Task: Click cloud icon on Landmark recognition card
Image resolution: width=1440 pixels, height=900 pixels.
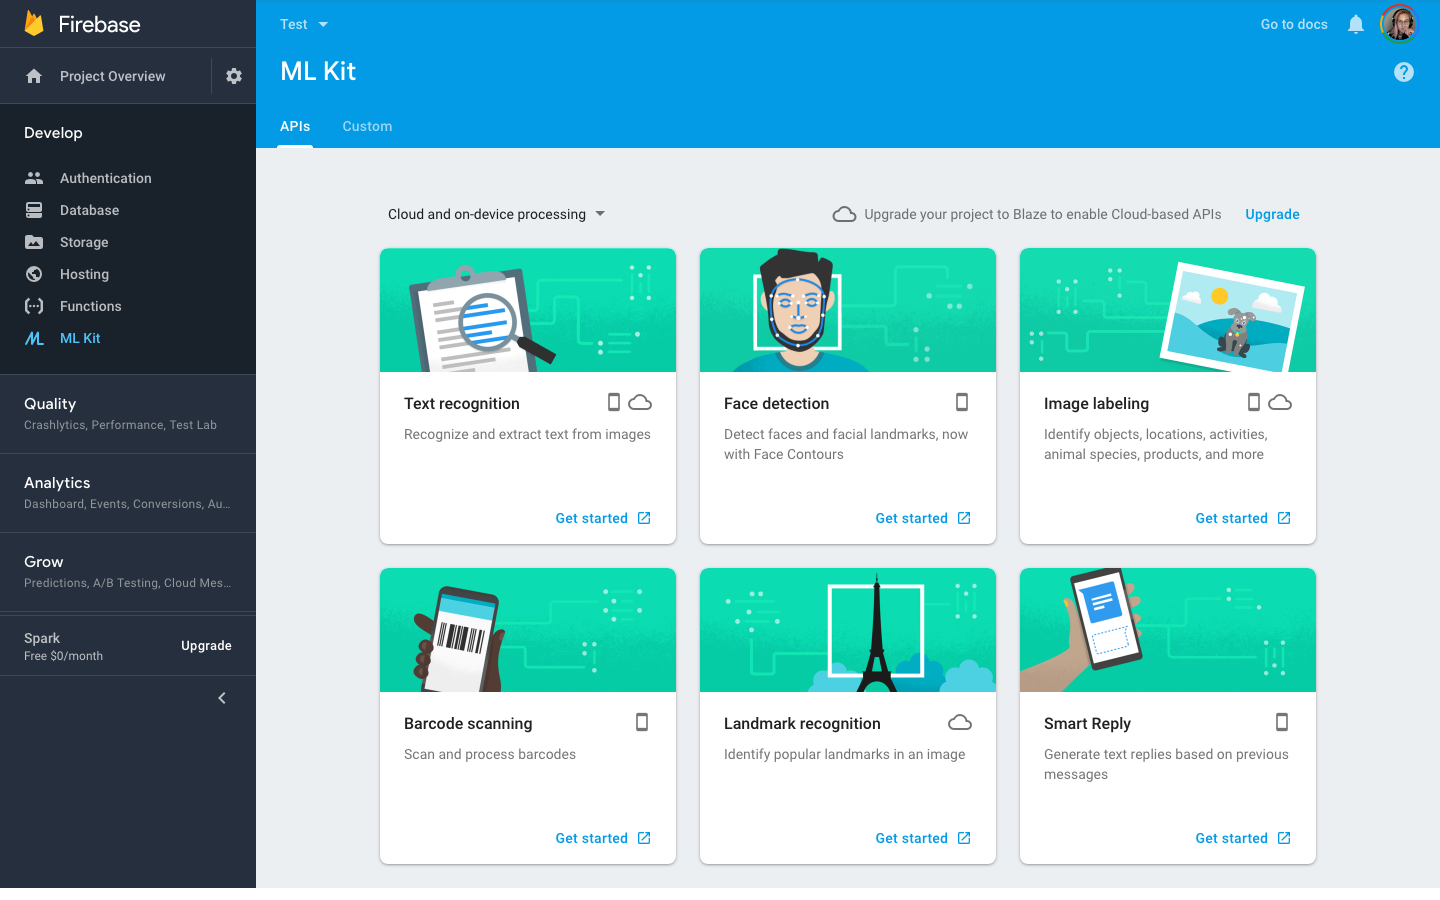Action: pos(960,722)
